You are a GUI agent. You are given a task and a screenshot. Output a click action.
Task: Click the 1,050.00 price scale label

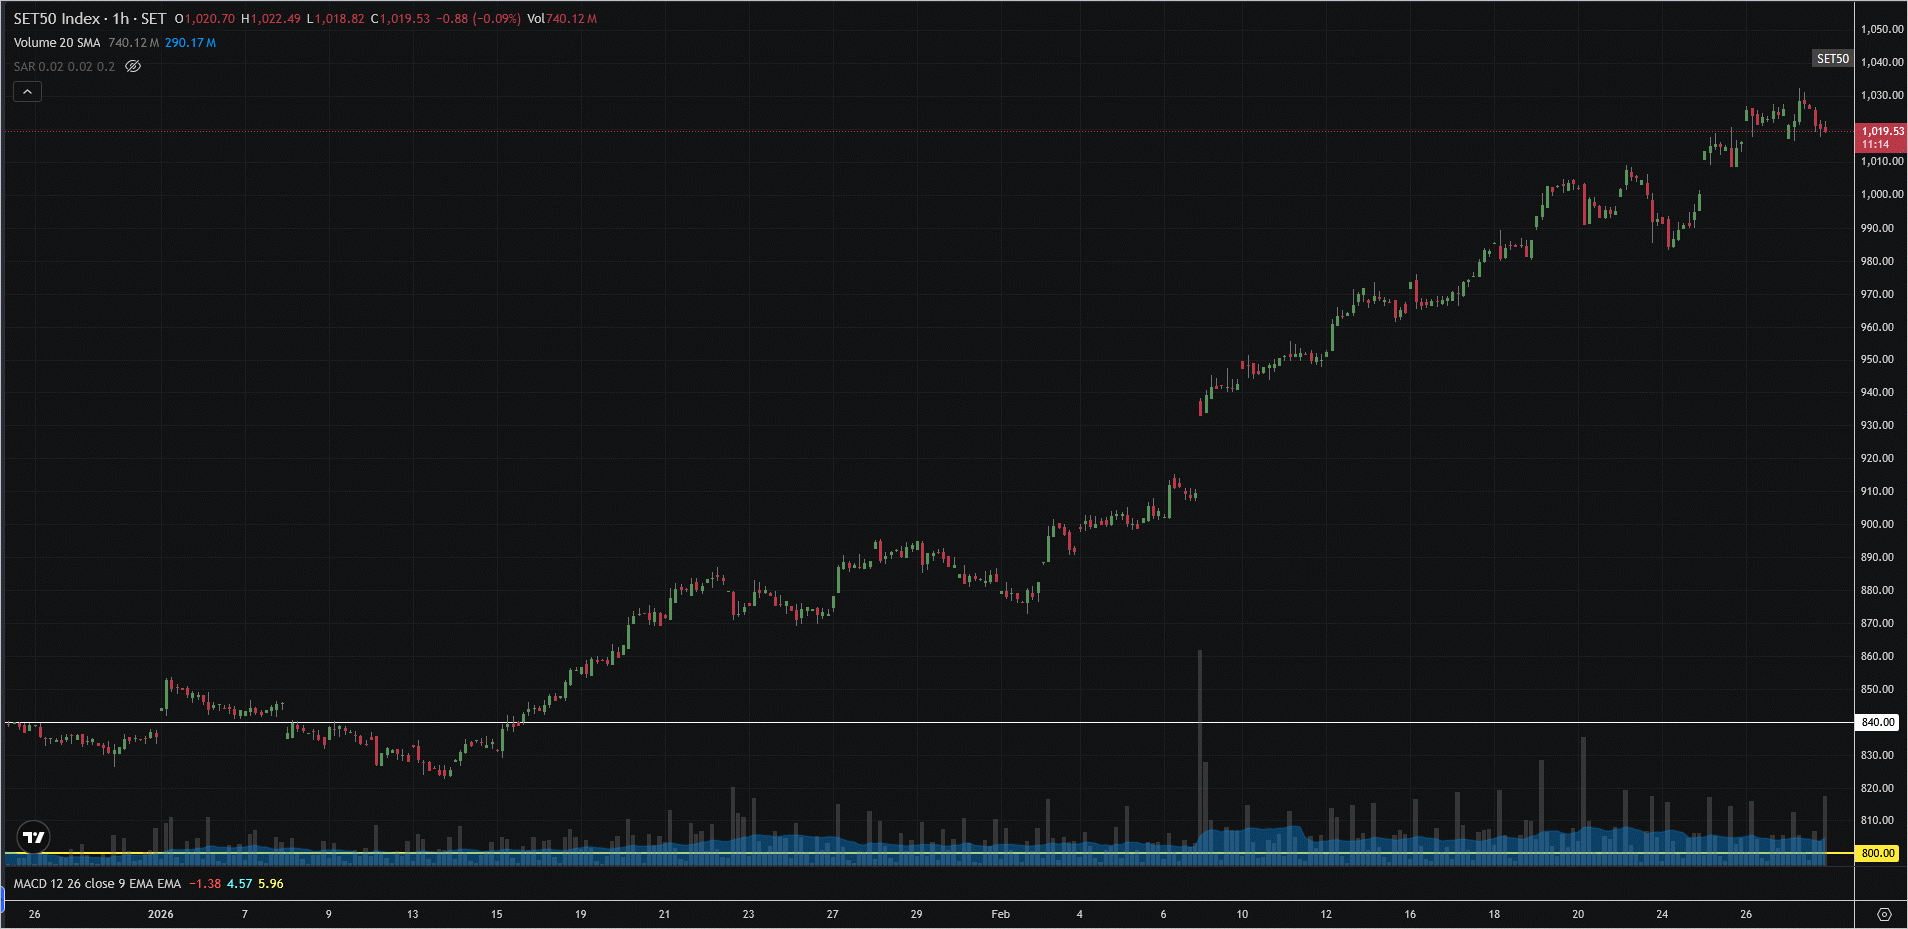[x=1881, y=29]
